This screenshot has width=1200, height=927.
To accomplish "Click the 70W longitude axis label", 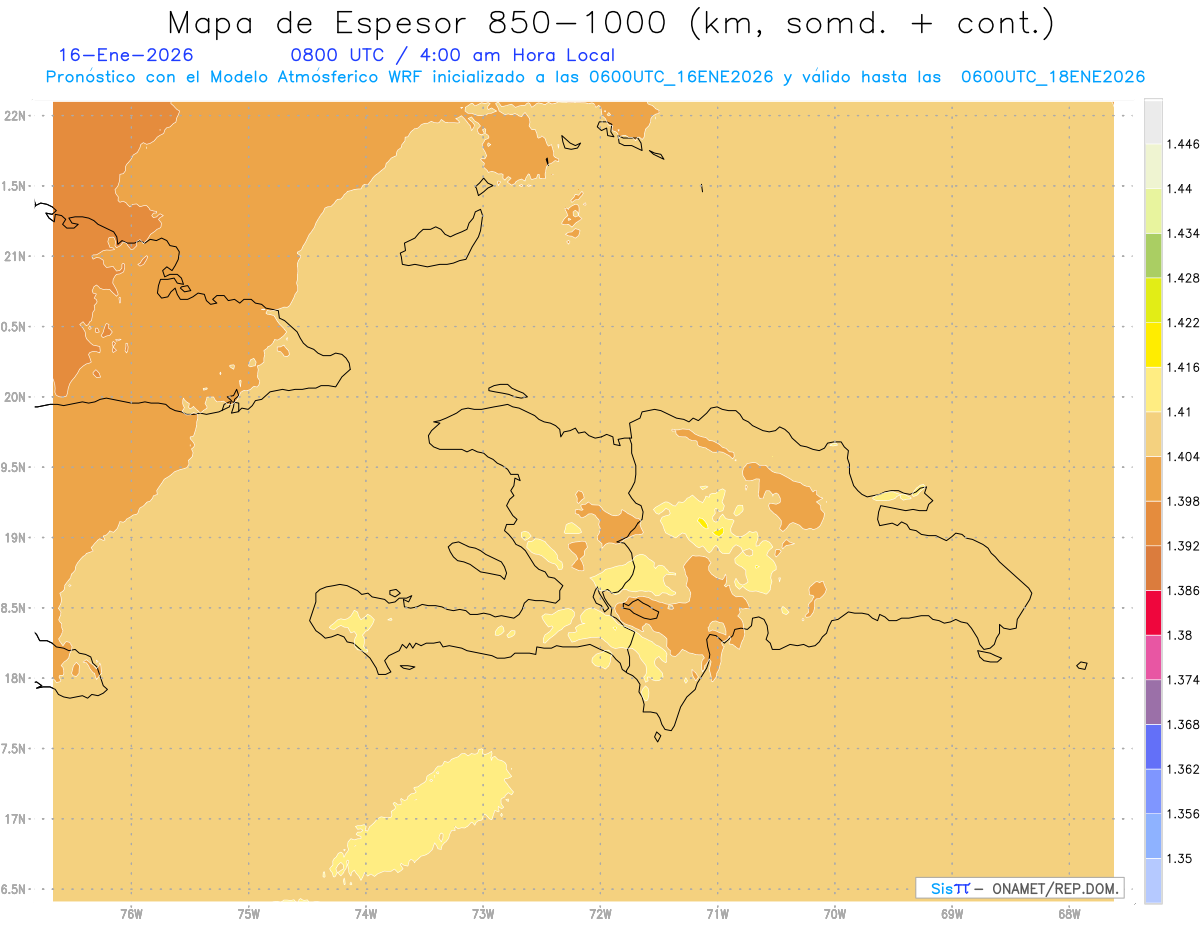I will click(x=835, y=913).
